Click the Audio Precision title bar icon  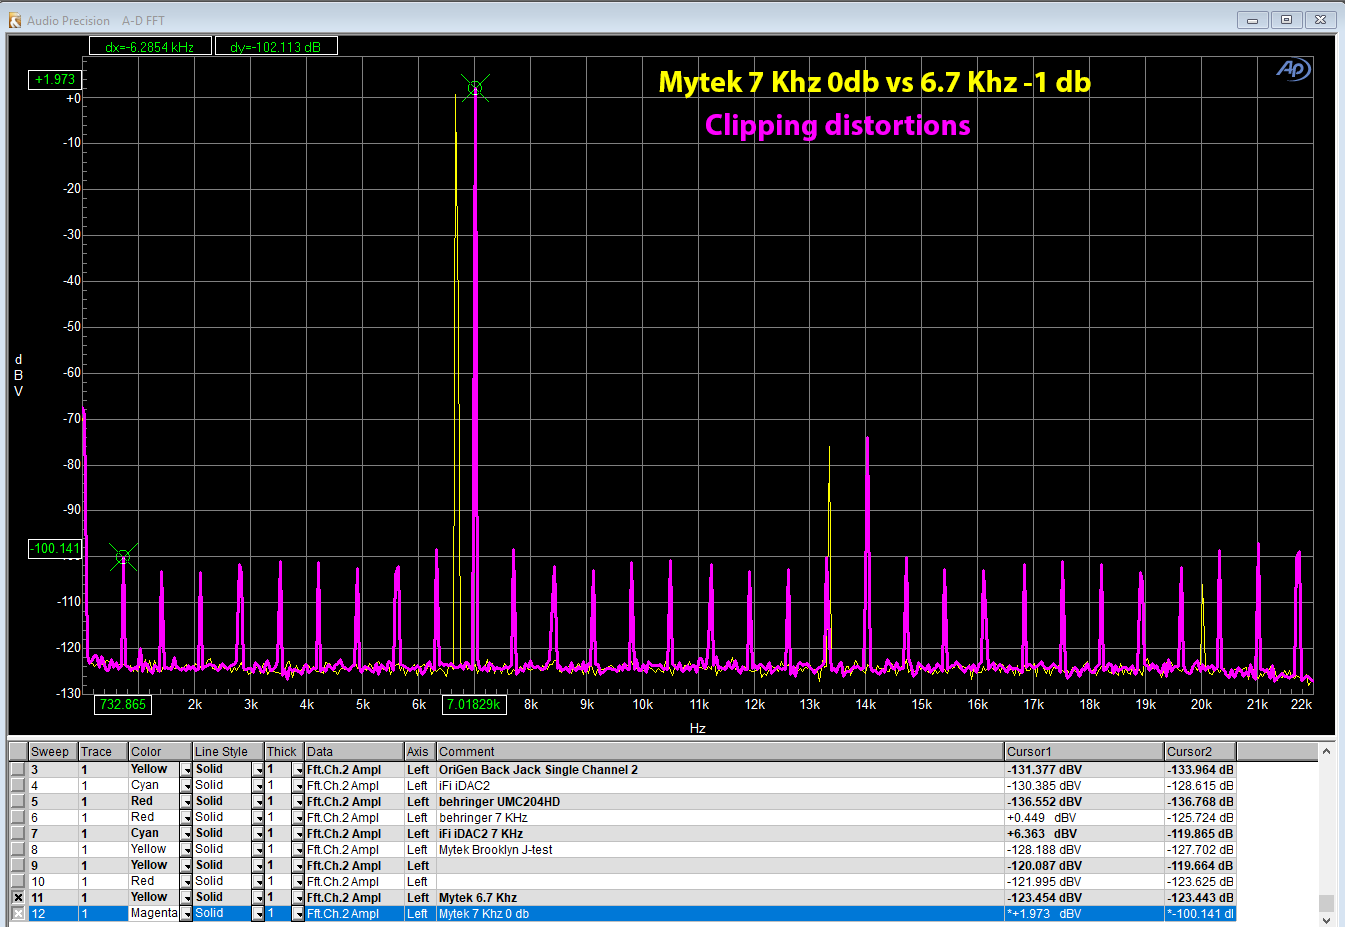point(15,20)
